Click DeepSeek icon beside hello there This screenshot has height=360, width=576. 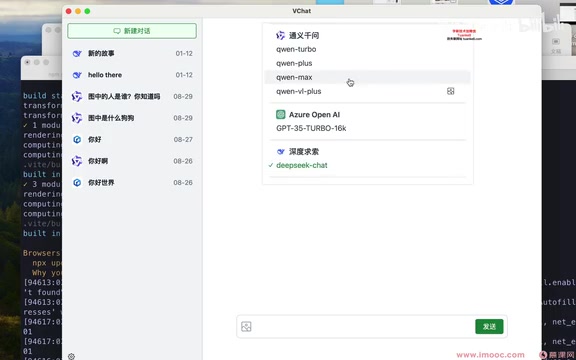coord(77,75)
